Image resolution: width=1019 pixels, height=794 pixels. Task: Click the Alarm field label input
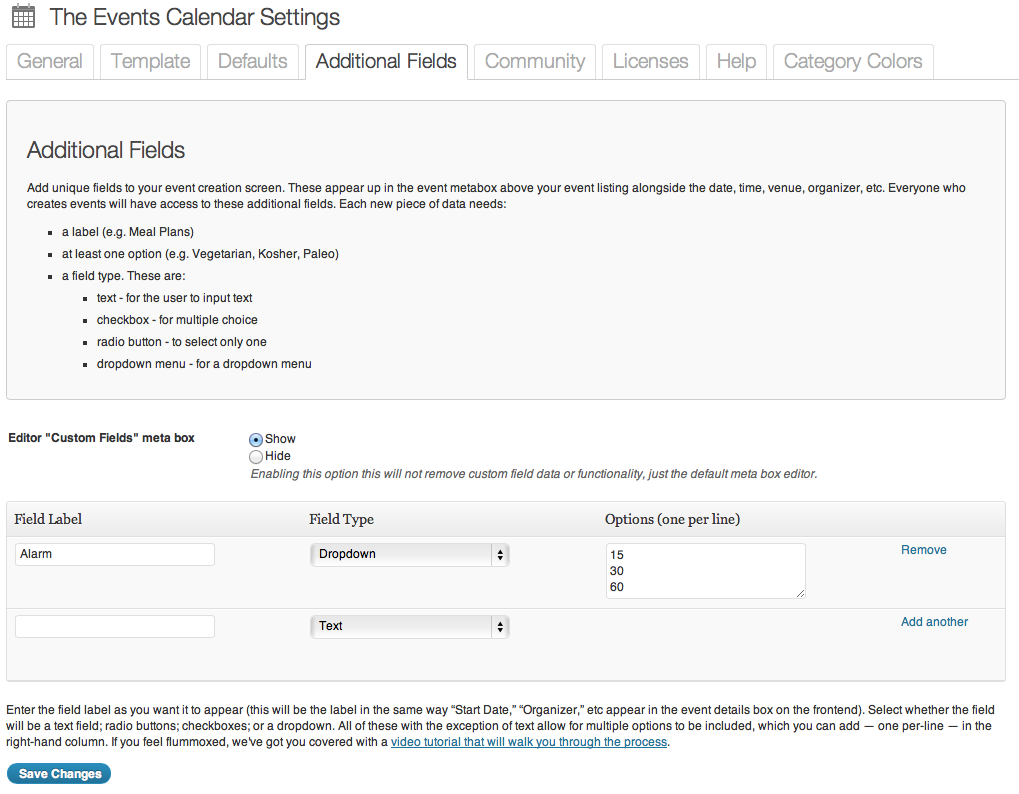(x=114, y=554)
